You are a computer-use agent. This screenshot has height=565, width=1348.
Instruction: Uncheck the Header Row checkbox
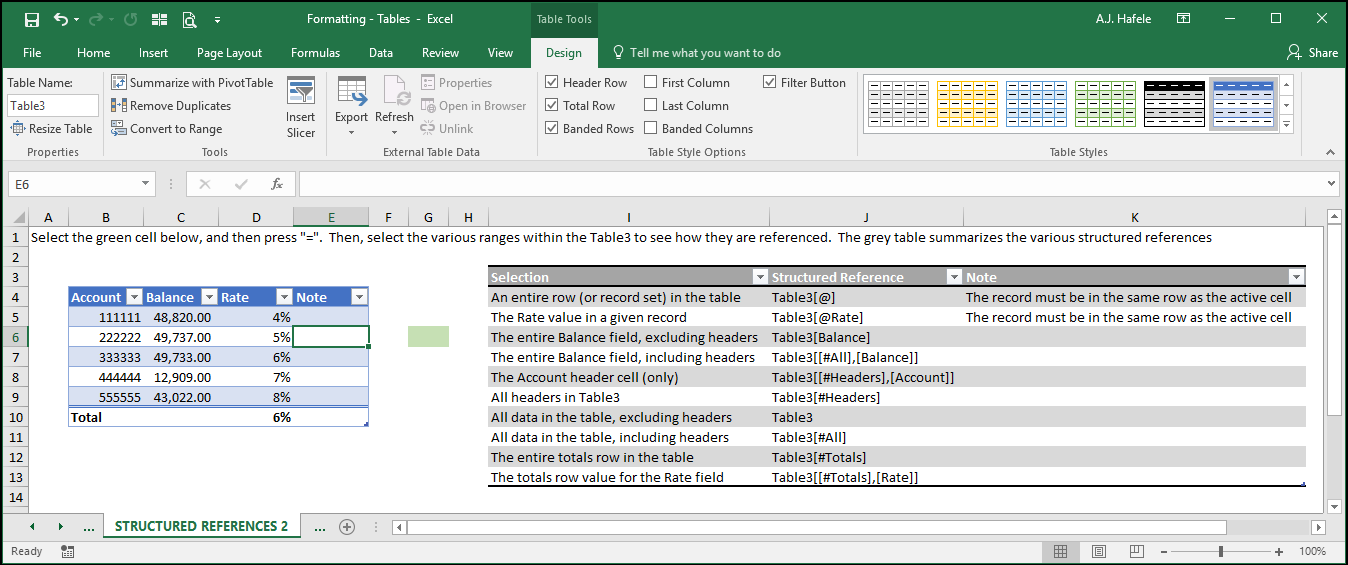click(x=552, y=83)
